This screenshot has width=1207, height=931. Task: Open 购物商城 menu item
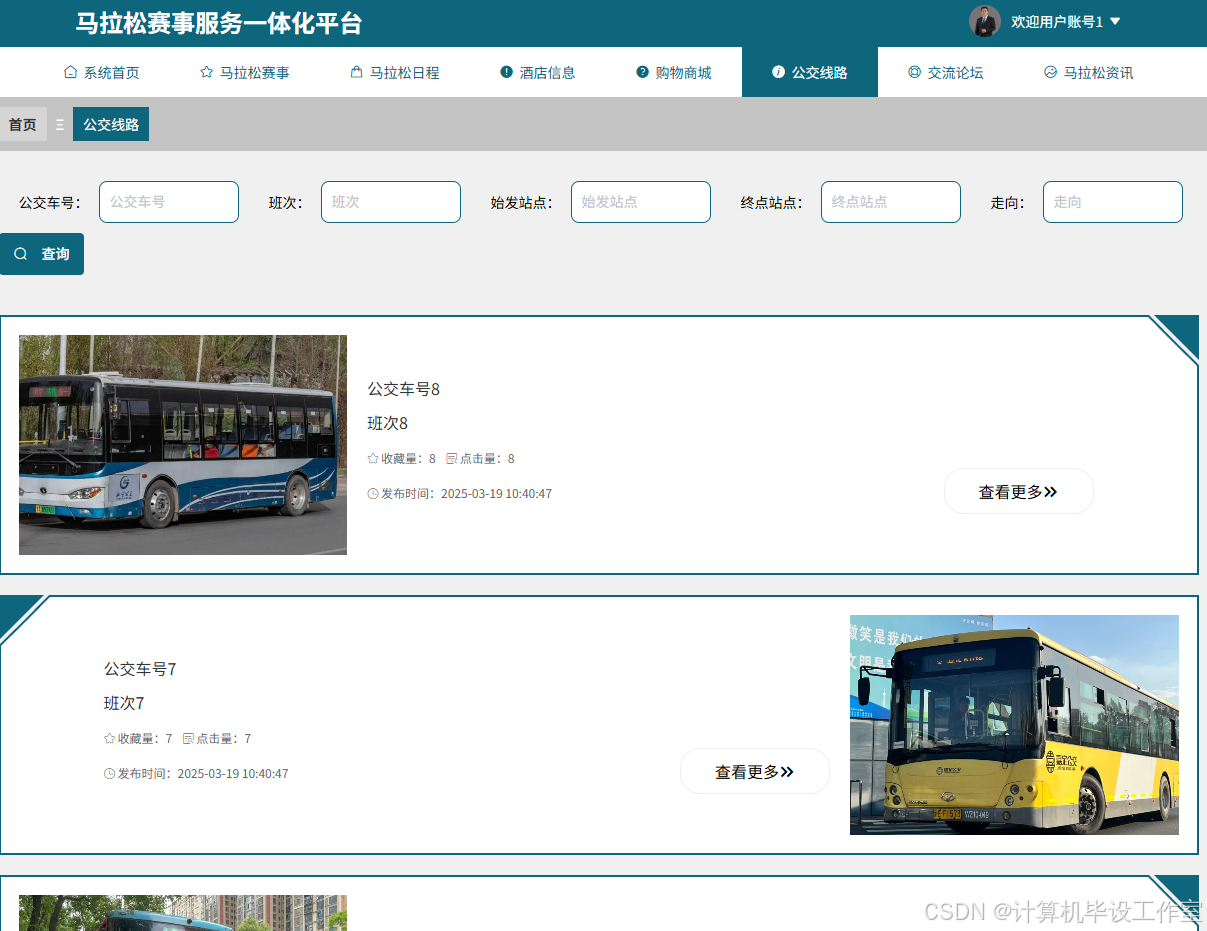click(673, 72)
